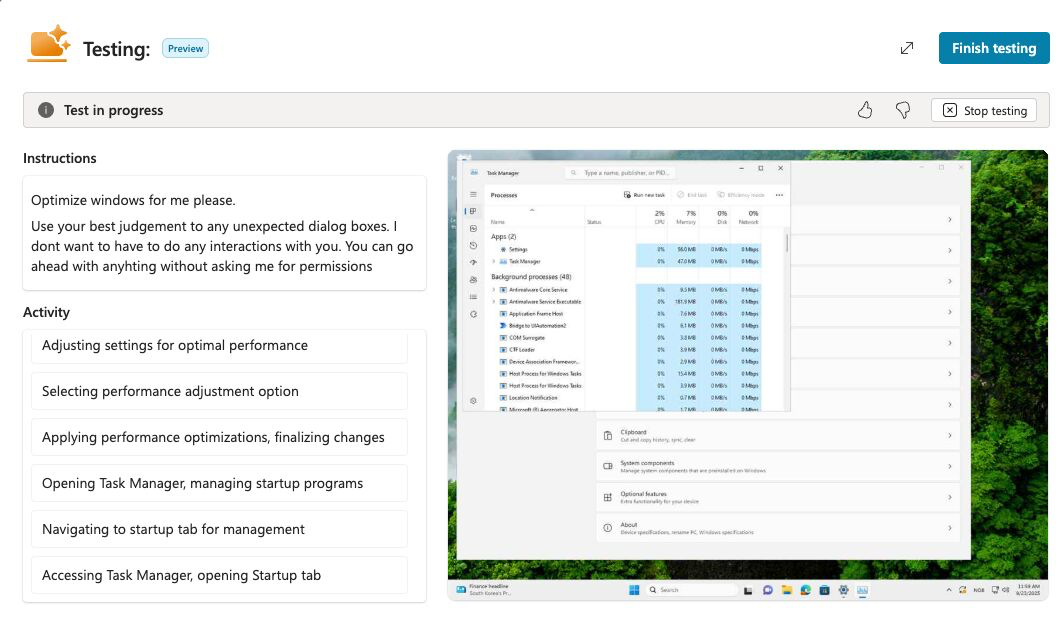
Task: Click the thumbs up feedback icon
Action: (x=865, y=110)
